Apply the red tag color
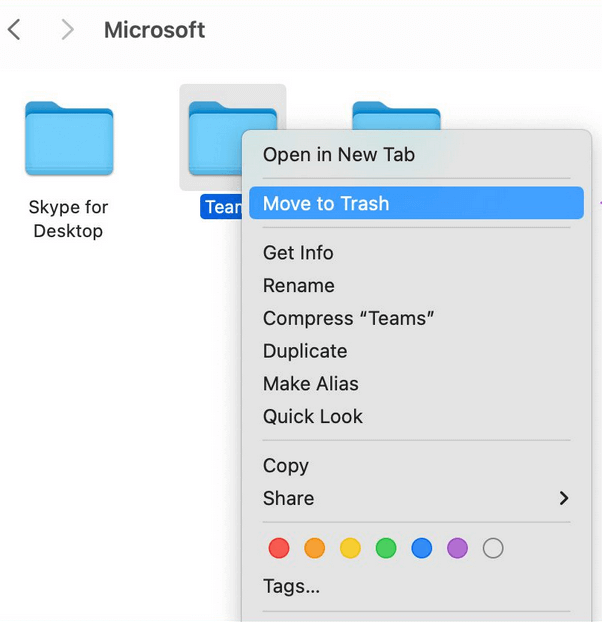The height and width of the screenshot is (622, 602). pyautogui.click(x=279, y=548)
